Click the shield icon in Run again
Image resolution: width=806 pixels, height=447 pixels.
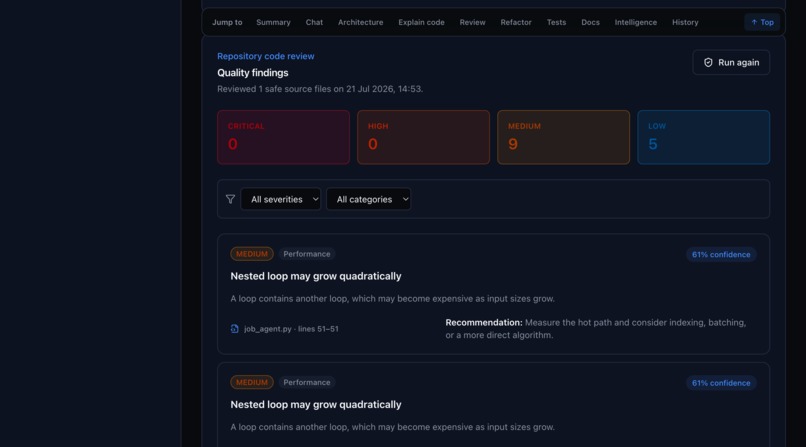click(x=708, y=62)
